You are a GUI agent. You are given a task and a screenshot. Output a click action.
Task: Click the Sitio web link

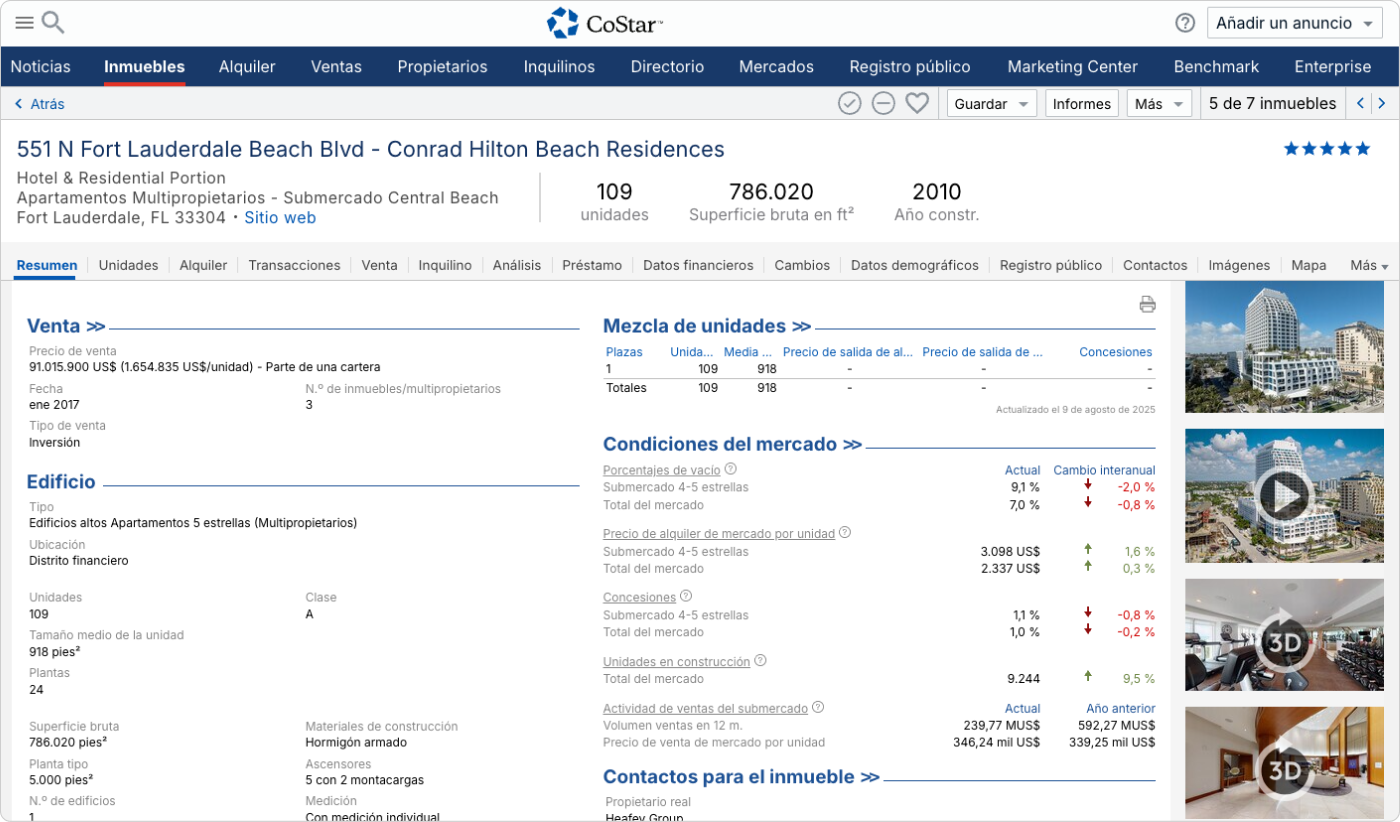[x=280, y=217]
